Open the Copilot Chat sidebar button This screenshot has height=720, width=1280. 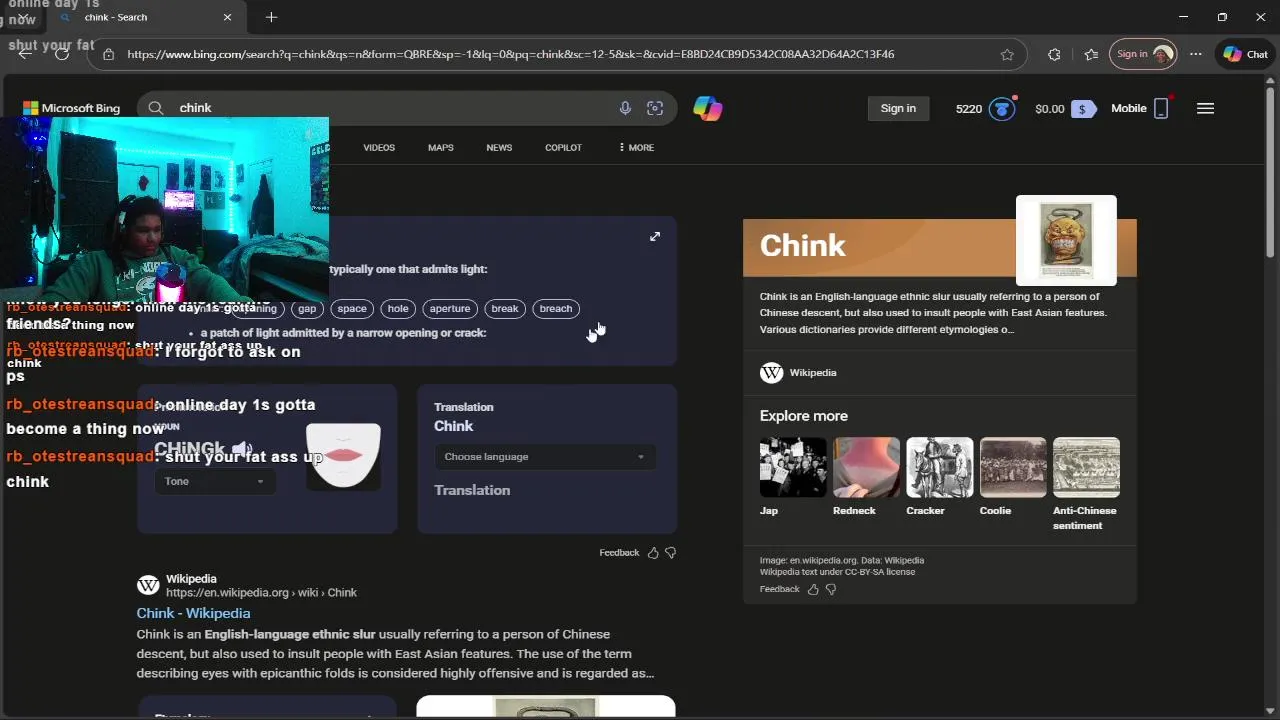point(1246,54)
